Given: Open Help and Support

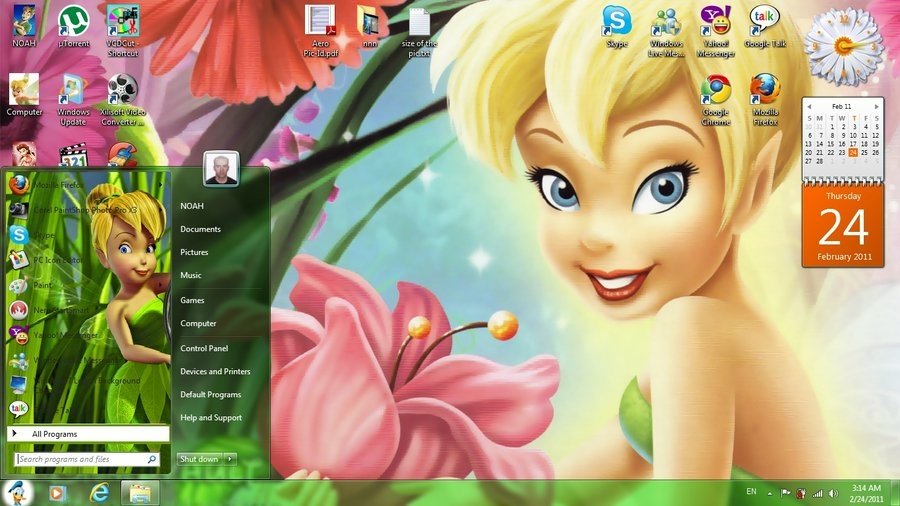Looking at the screenshot, I should [211, 418].
